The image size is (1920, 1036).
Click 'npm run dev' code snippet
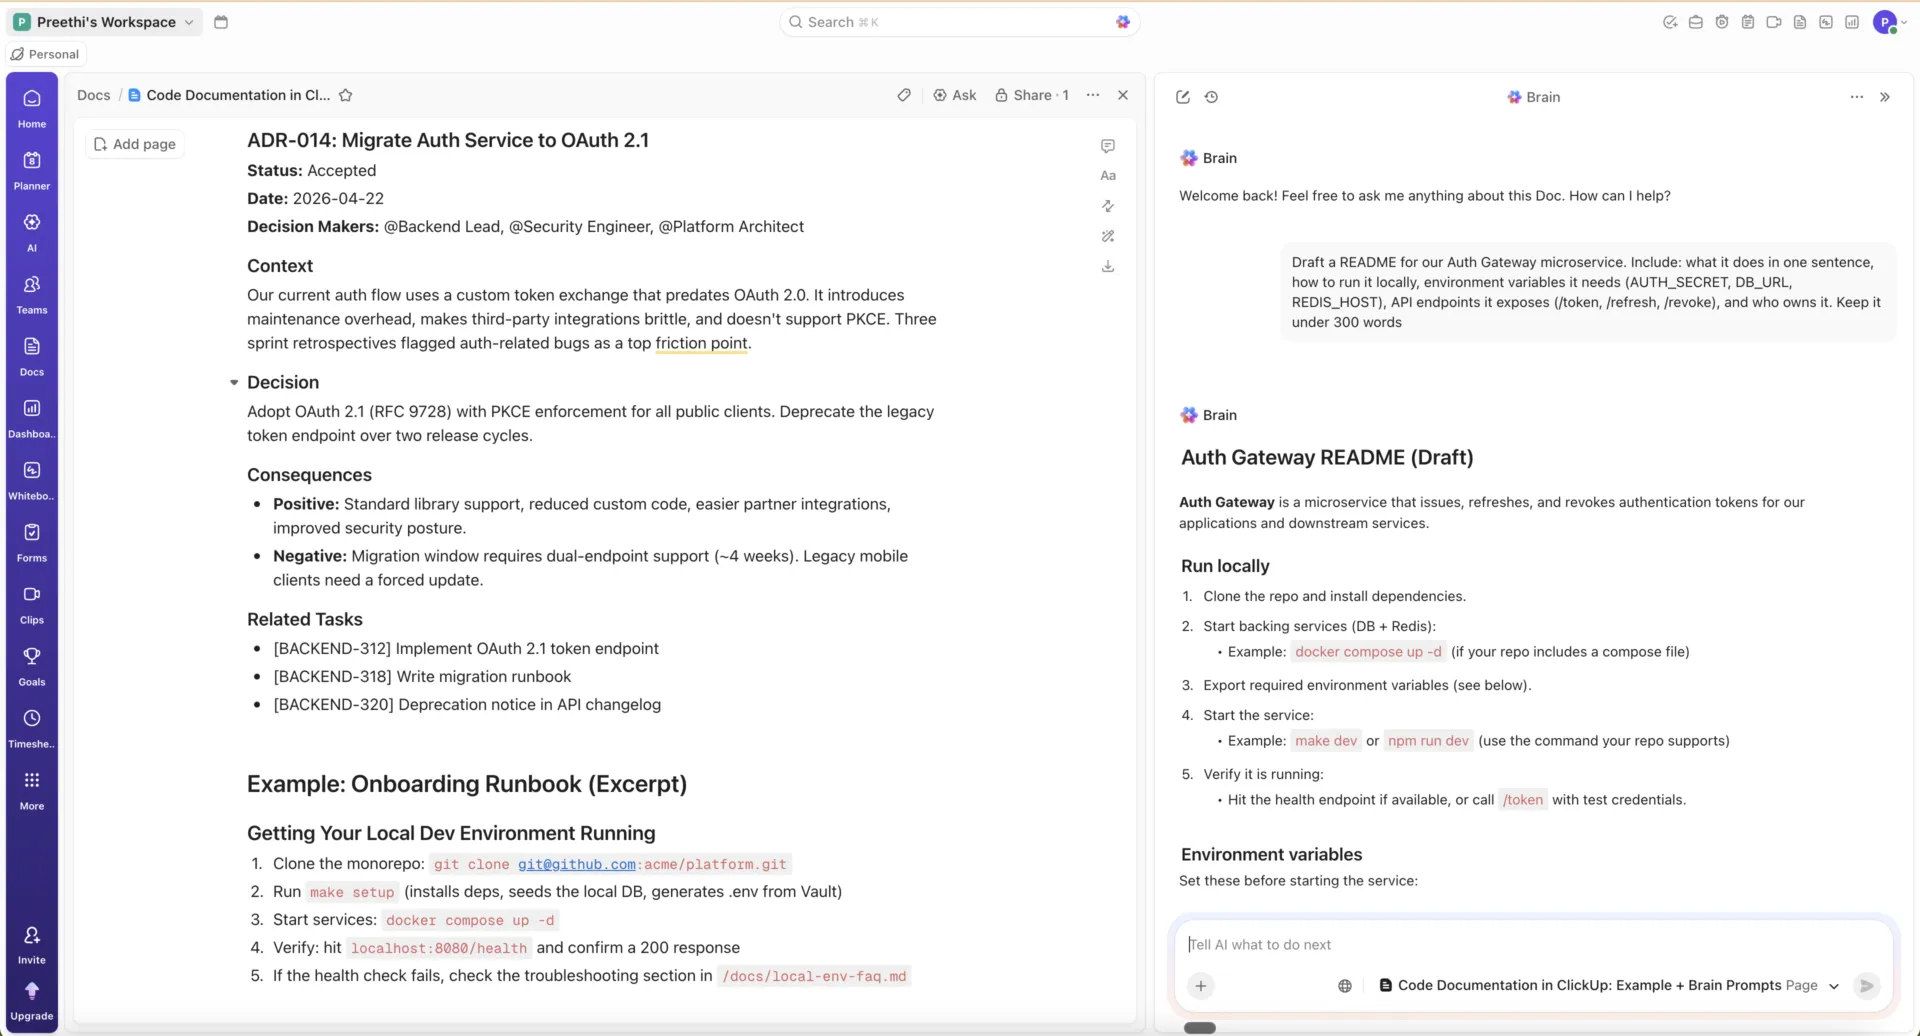pos(1428,741)
